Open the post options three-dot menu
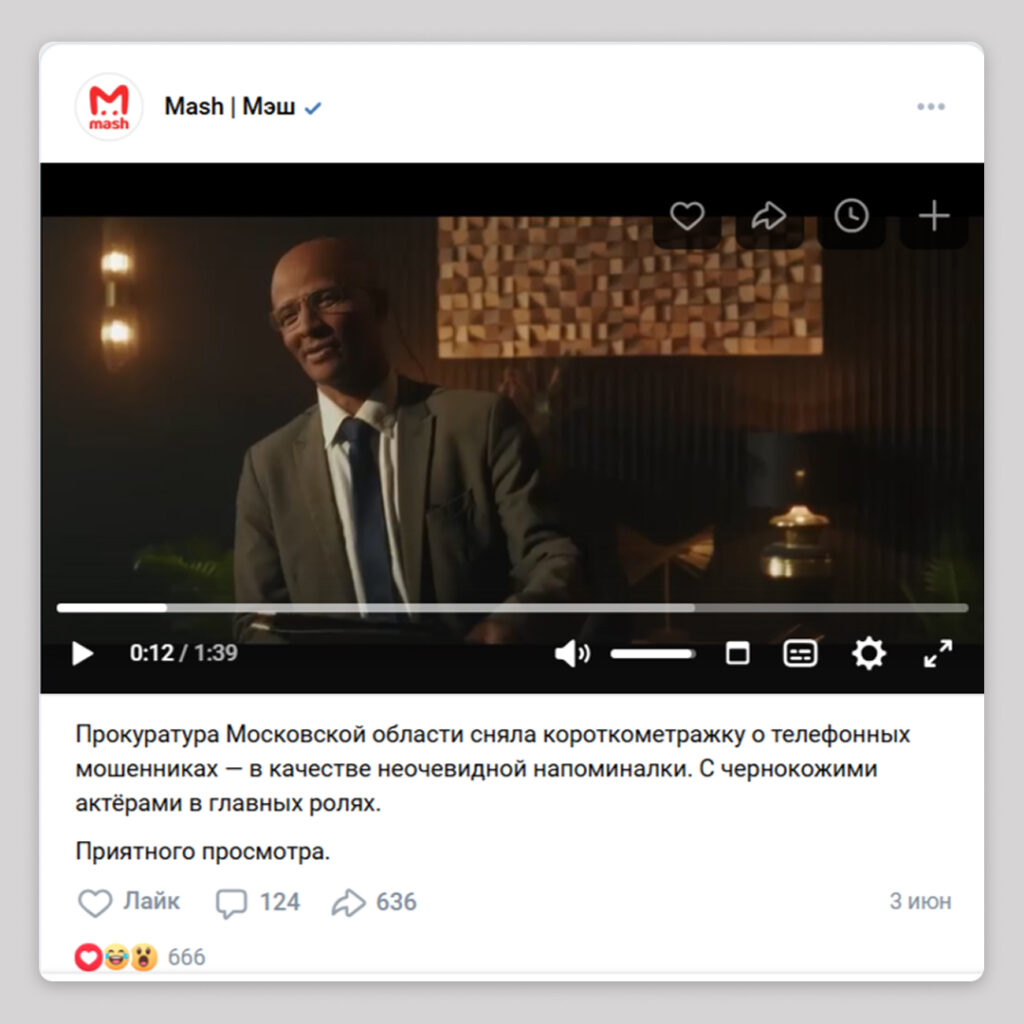This screenshot has height=1024, width=1024. click(x=931, y=106)
